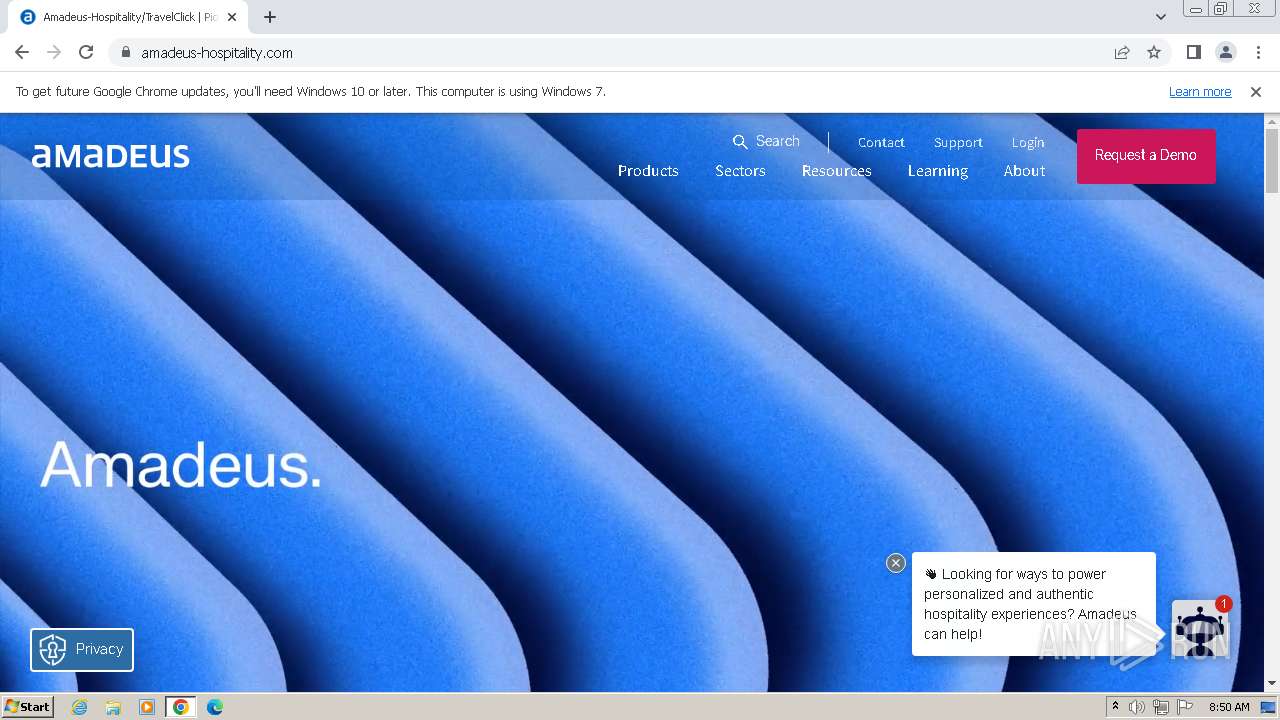Open the Windows Start button

[x=28, y=706]
